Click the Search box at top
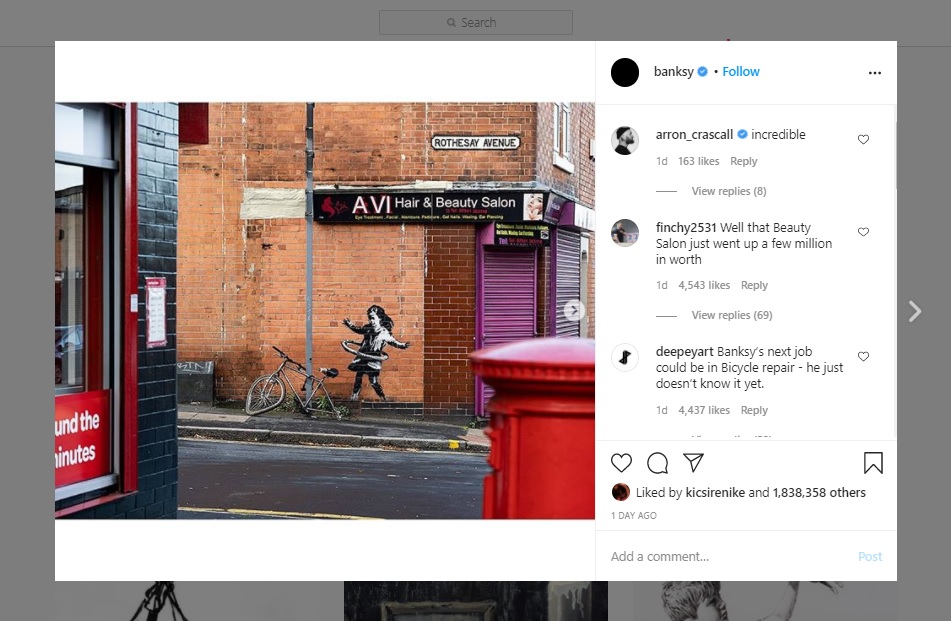Viewport: 951px width, 621px height. tap(476, 22)
